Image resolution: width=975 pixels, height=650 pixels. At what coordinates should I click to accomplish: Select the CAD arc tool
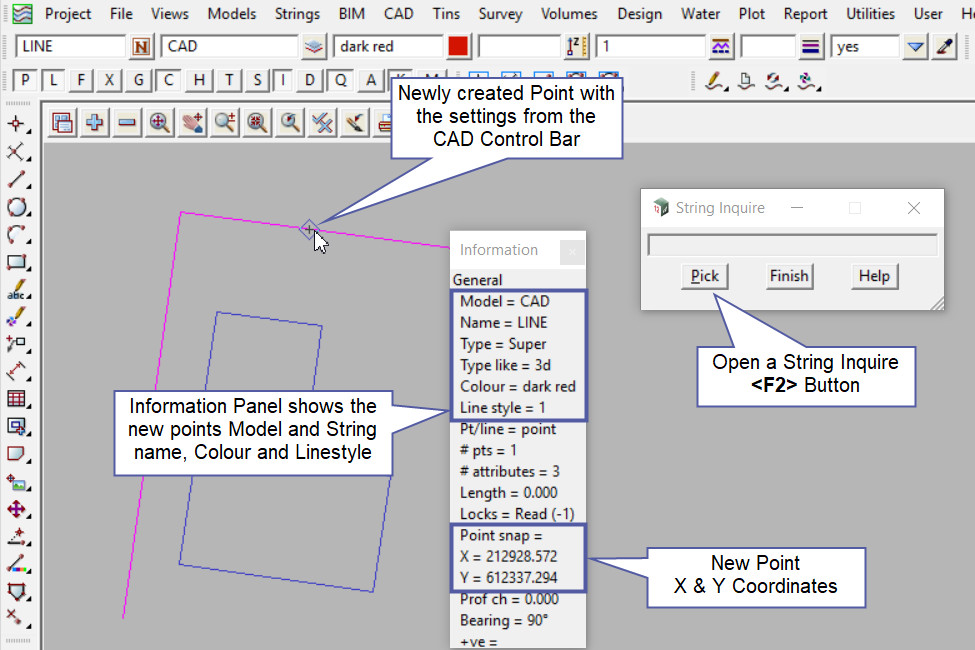coord(16,236)
